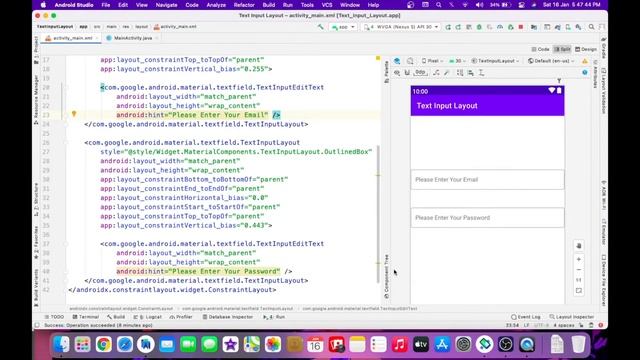Select the Design view mode

pyautogui.click(x=586, y=49)
